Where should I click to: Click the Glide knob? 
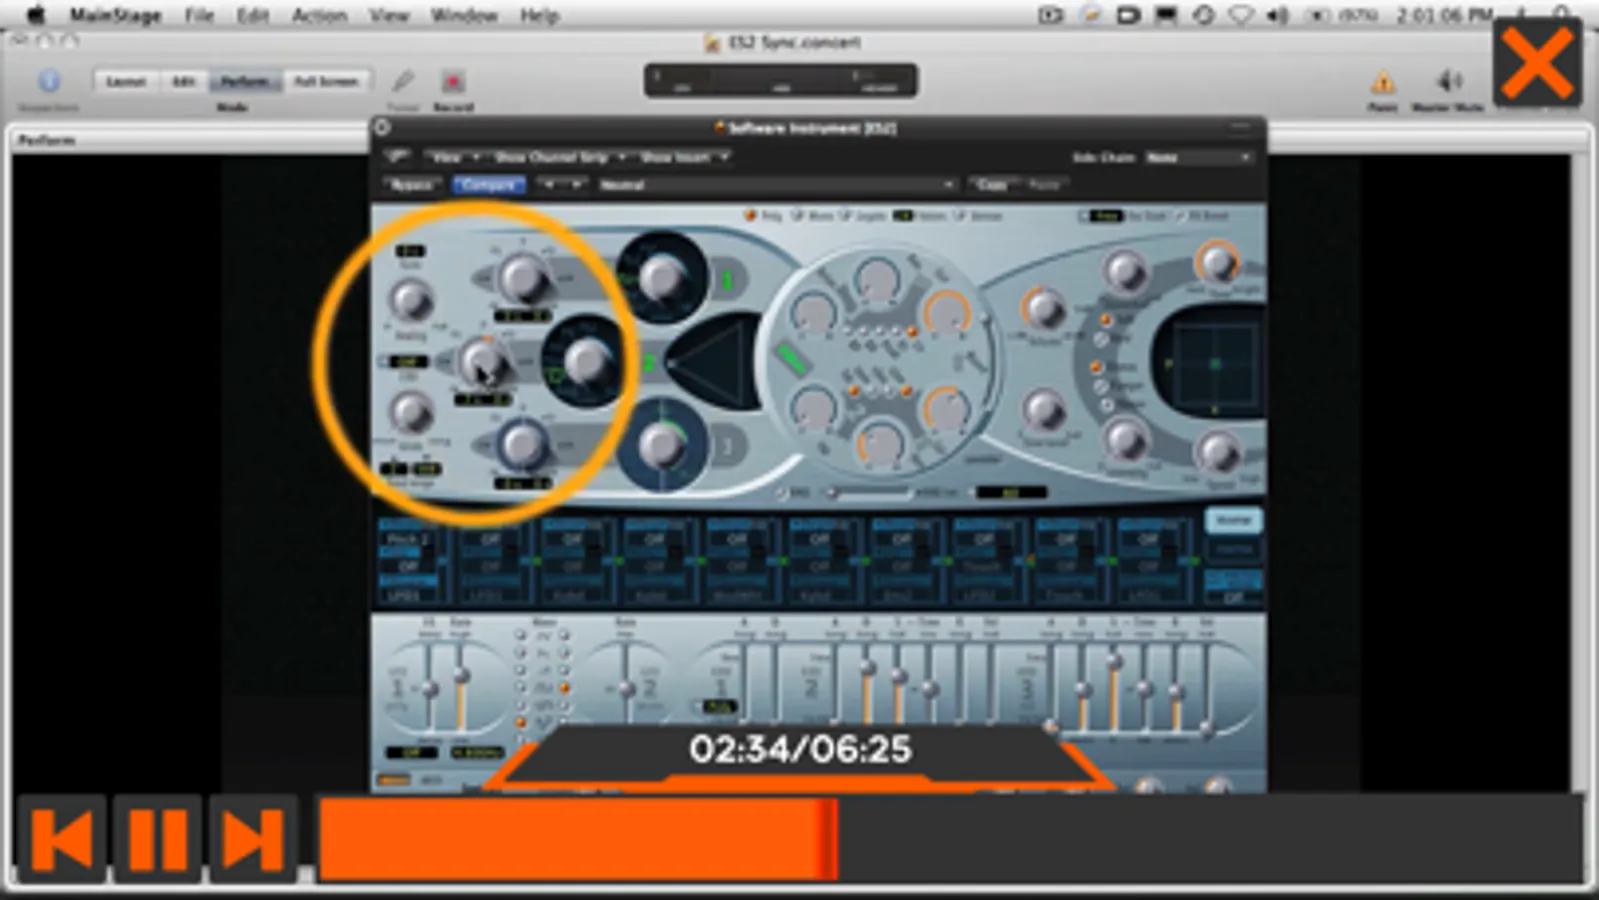pos(410,412)
